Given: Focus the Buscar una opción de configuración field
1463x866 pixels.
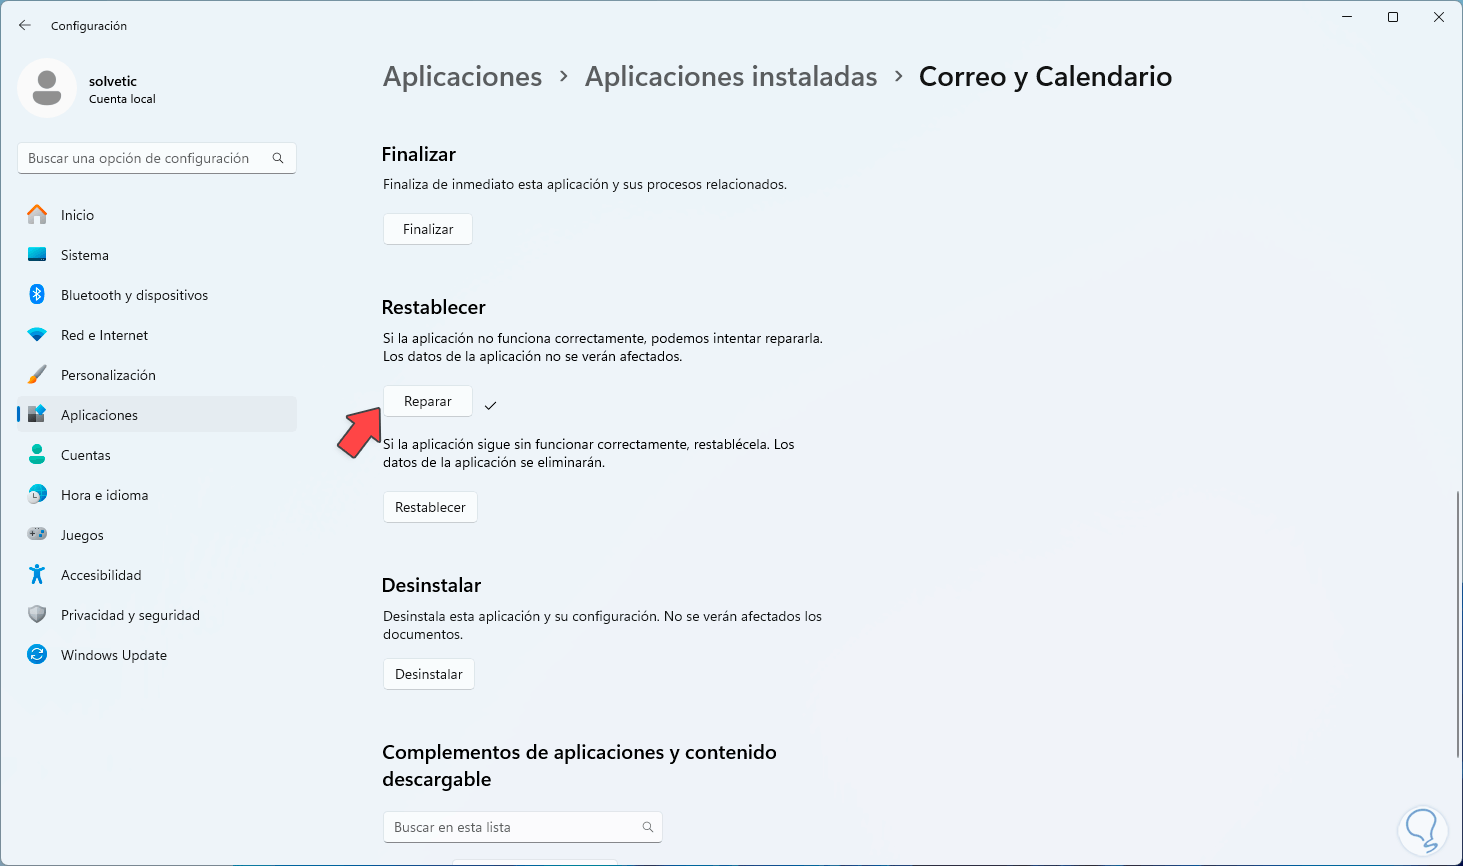Looking at the screenshot, I should point(157,158).
